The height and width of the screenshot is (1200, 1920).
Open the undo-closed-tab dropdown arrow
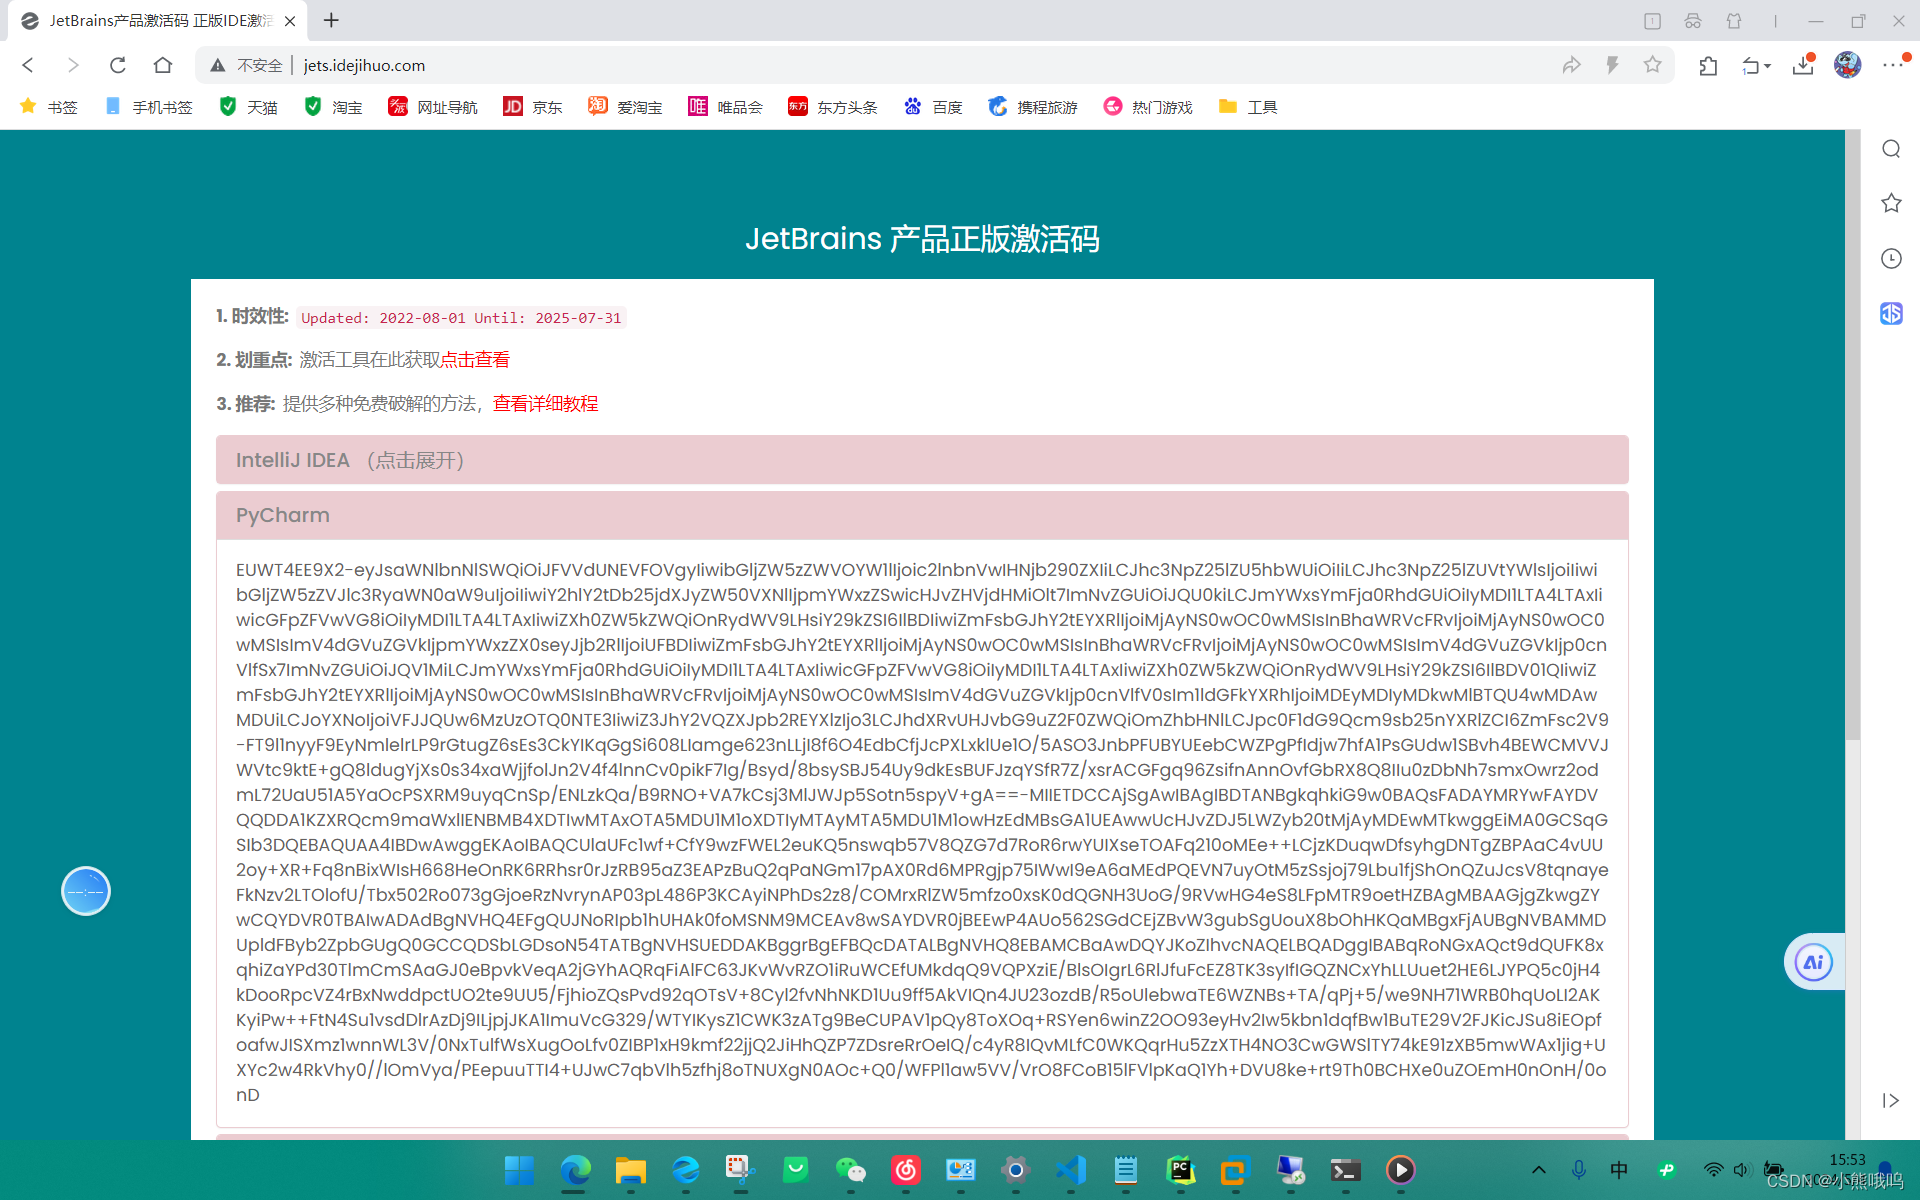tap(1768, 66)
